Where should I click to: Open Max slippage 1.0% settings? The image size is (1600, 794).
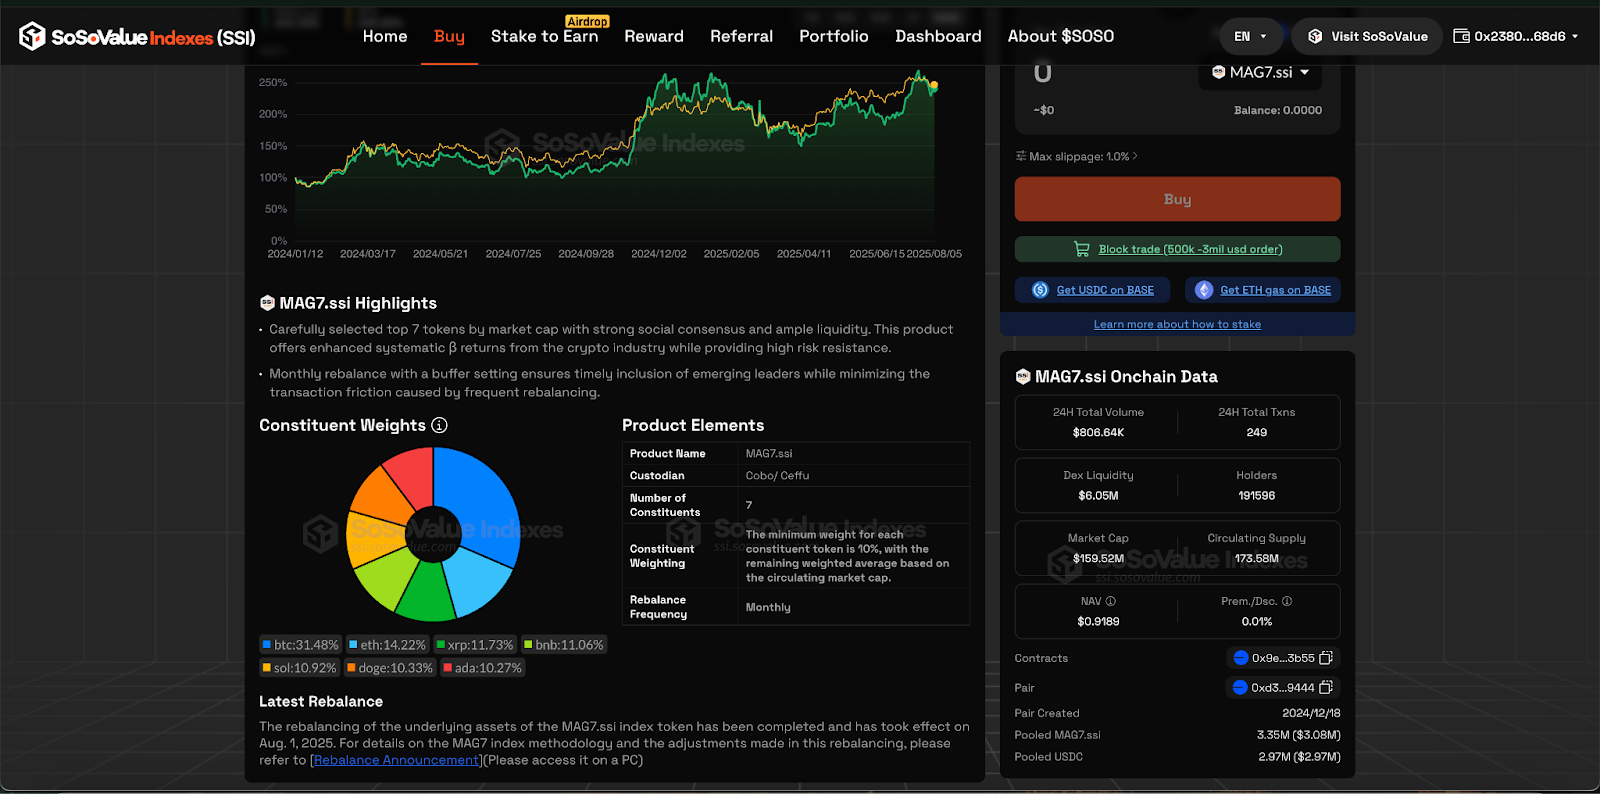[x=1077, y=156]
